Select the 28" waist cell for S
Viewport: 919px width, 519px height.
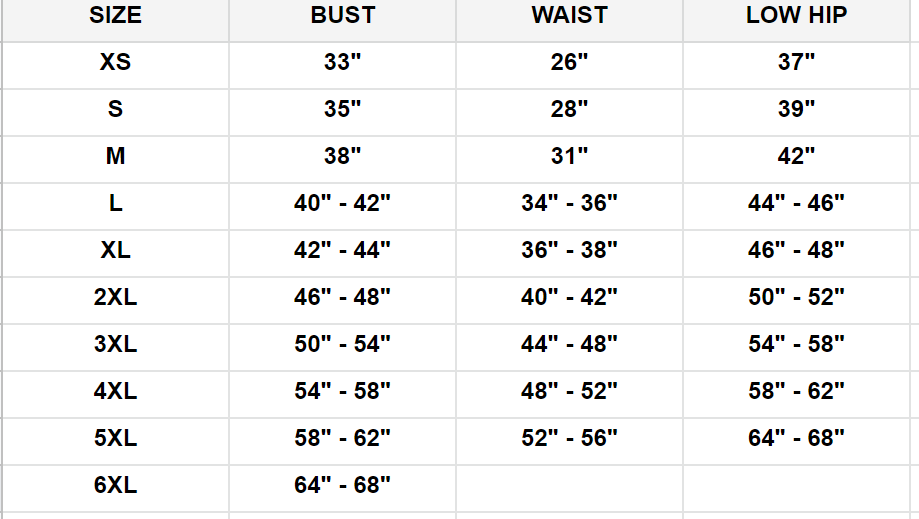(x=569, y=109)
